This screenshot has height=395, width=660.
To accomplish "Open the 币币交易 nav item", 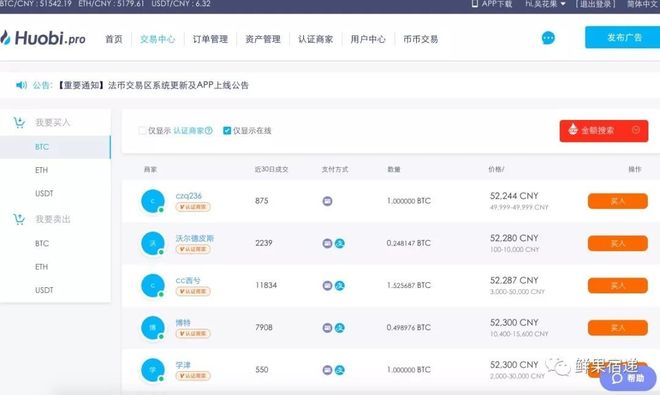I will click(x=420, y=39).
